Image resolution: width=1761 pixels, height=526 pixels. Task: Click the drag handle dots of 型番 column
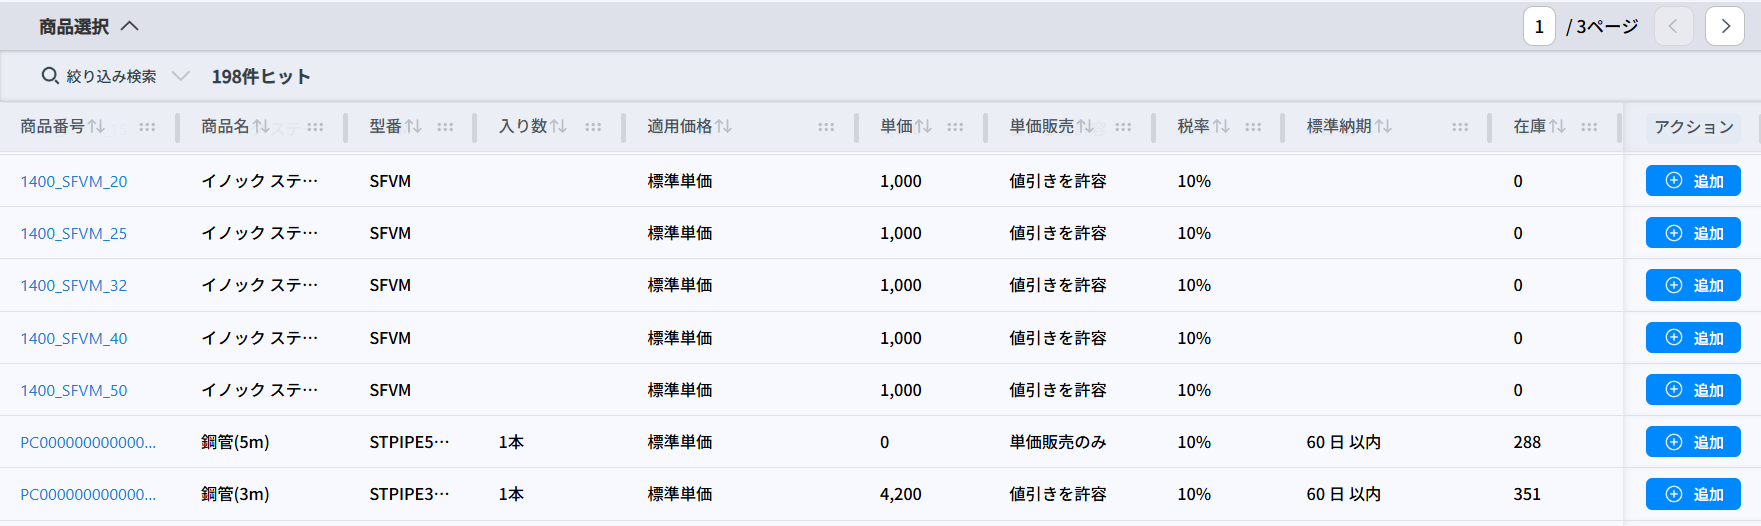click(445, 127)
